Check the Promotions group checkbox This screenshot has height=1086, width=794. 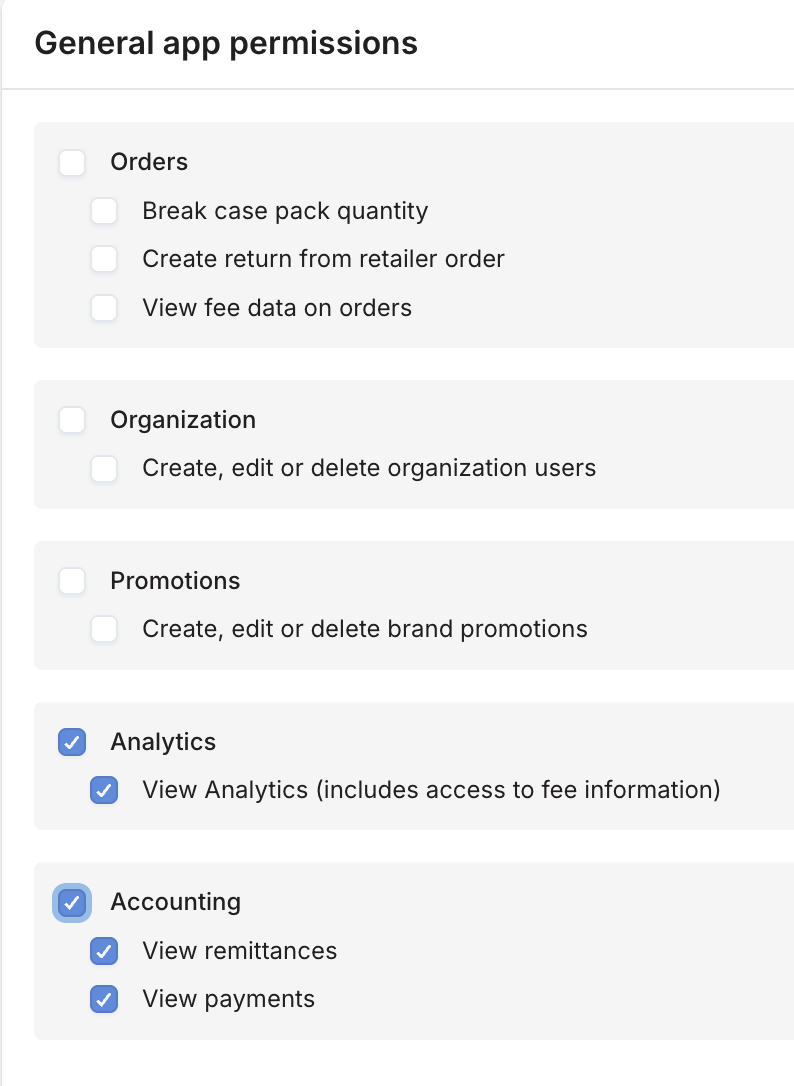pos(72,581)
